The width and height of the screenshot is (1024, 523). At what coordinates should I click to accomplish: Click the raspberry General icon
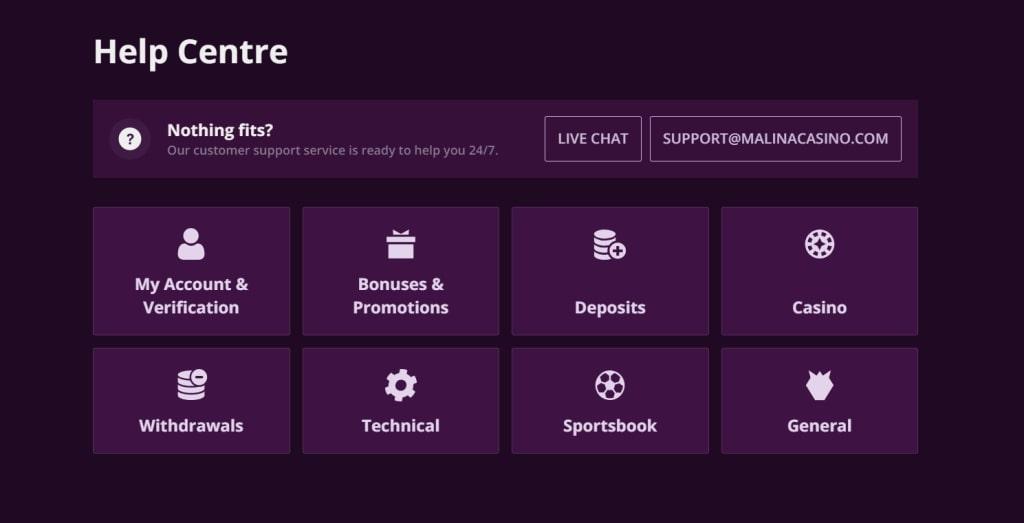tap(819, 385)
